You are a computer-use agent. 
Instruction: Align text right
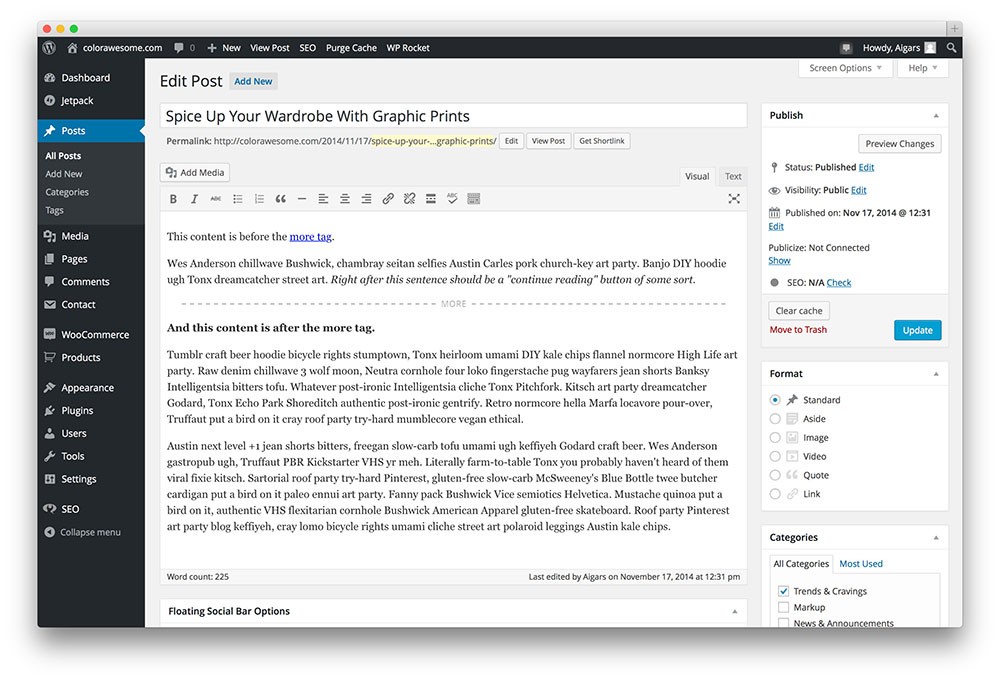click(367, 199)
